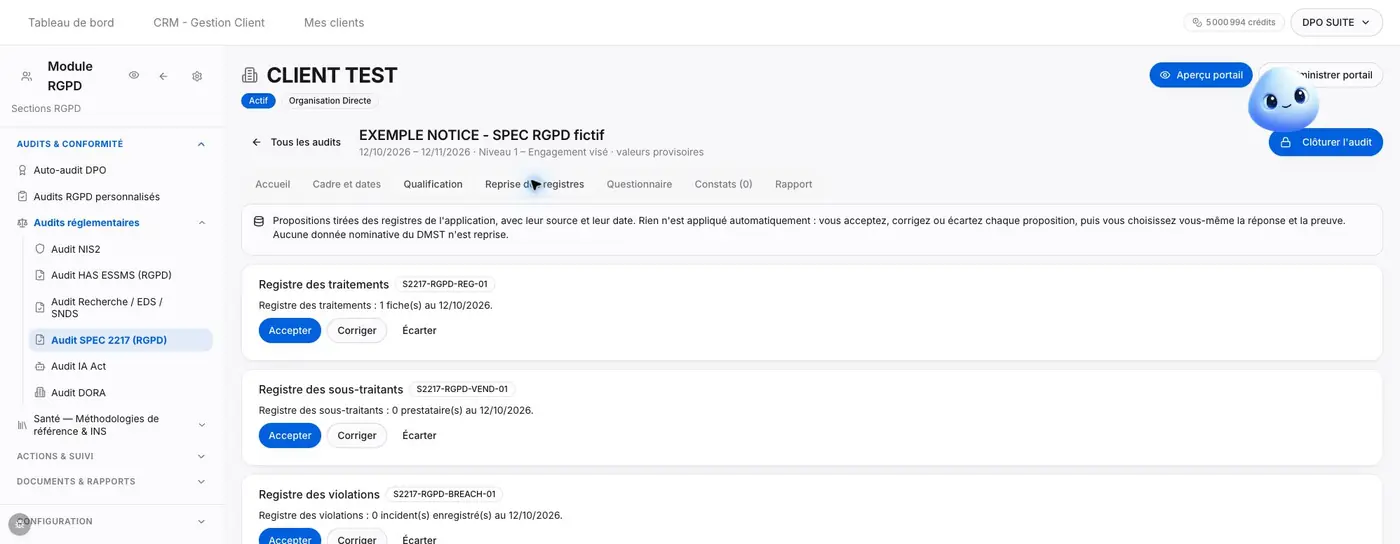Click the database icon in the info banner
The width and height of the screenshot is (1400, 544).
pyautogui.click(x=259, y=221)
